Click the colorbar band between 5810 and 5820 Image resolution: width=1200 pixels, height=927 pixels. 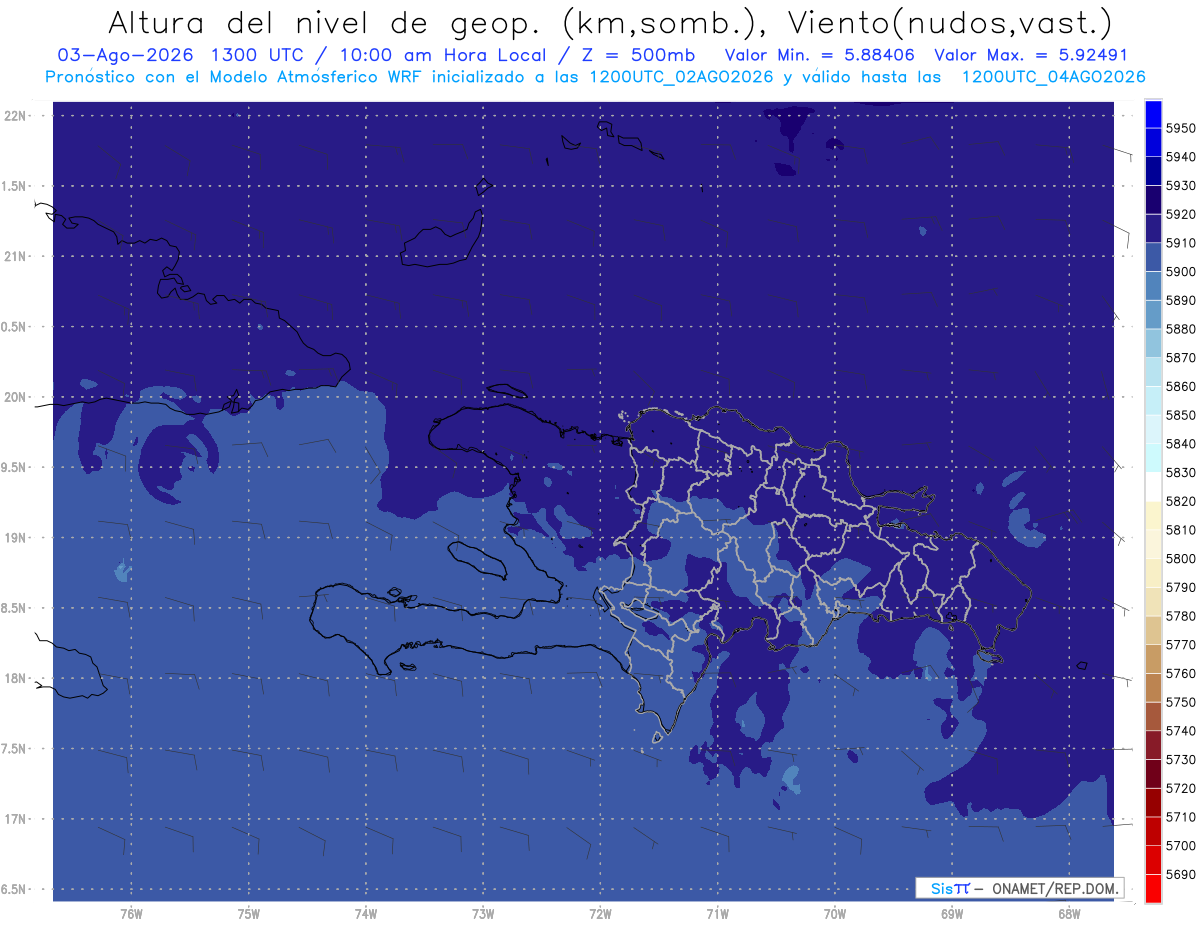point(1153,515)
